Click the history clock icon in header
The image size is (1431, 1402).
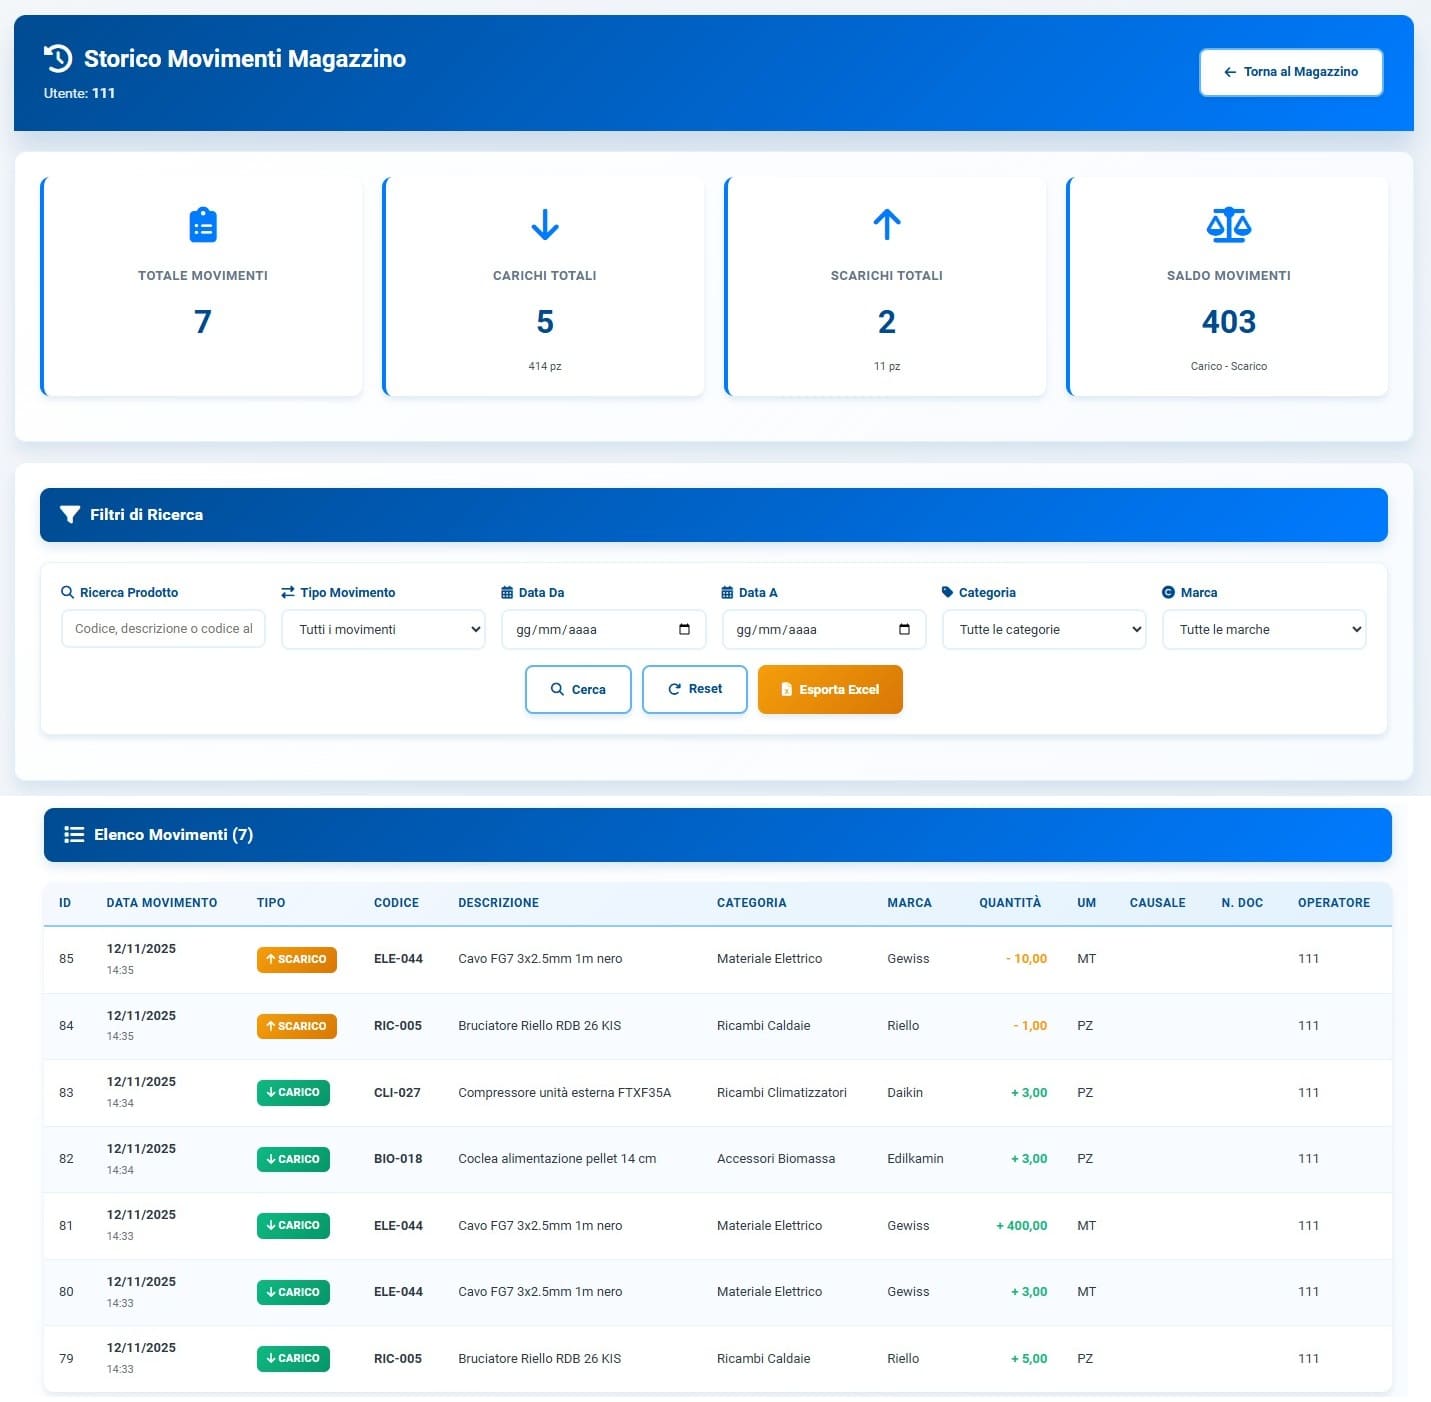pyautogui.click(x=58, y=59)
